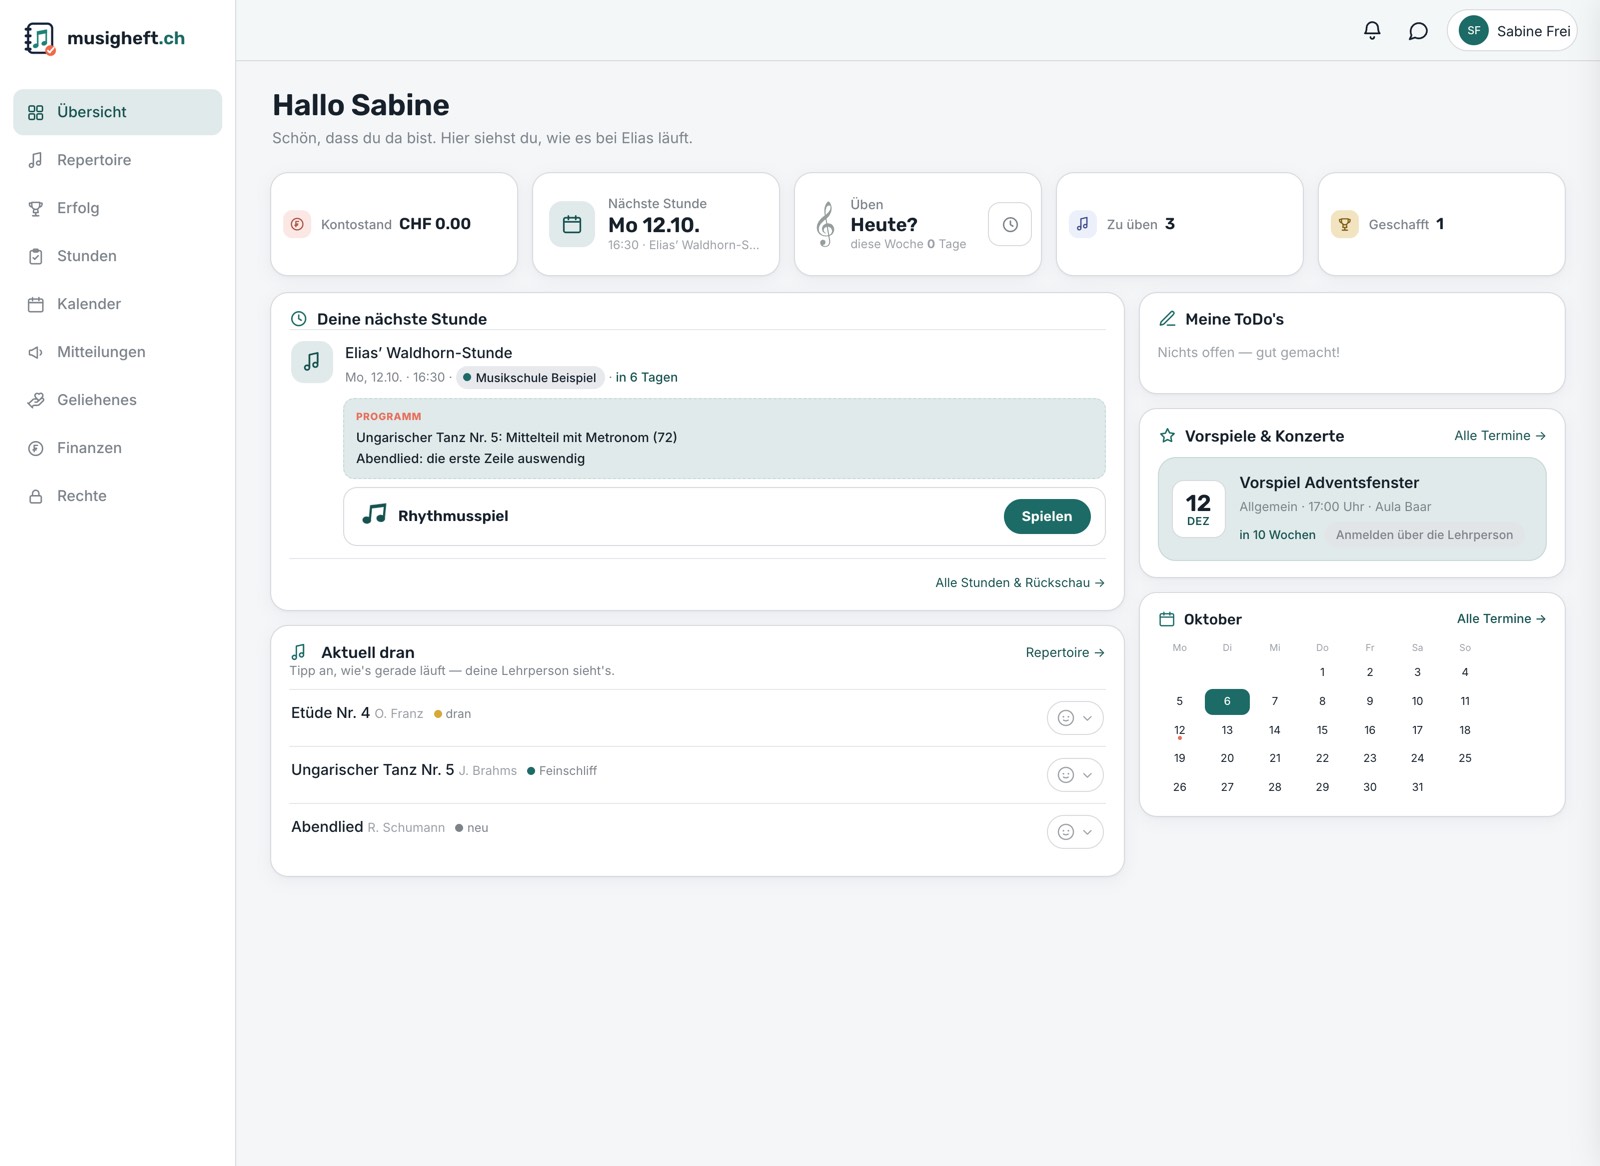Open the chat messages icon
Image resolution: width=1600 pixels, height=1166 pixels.
(1418, 31)
